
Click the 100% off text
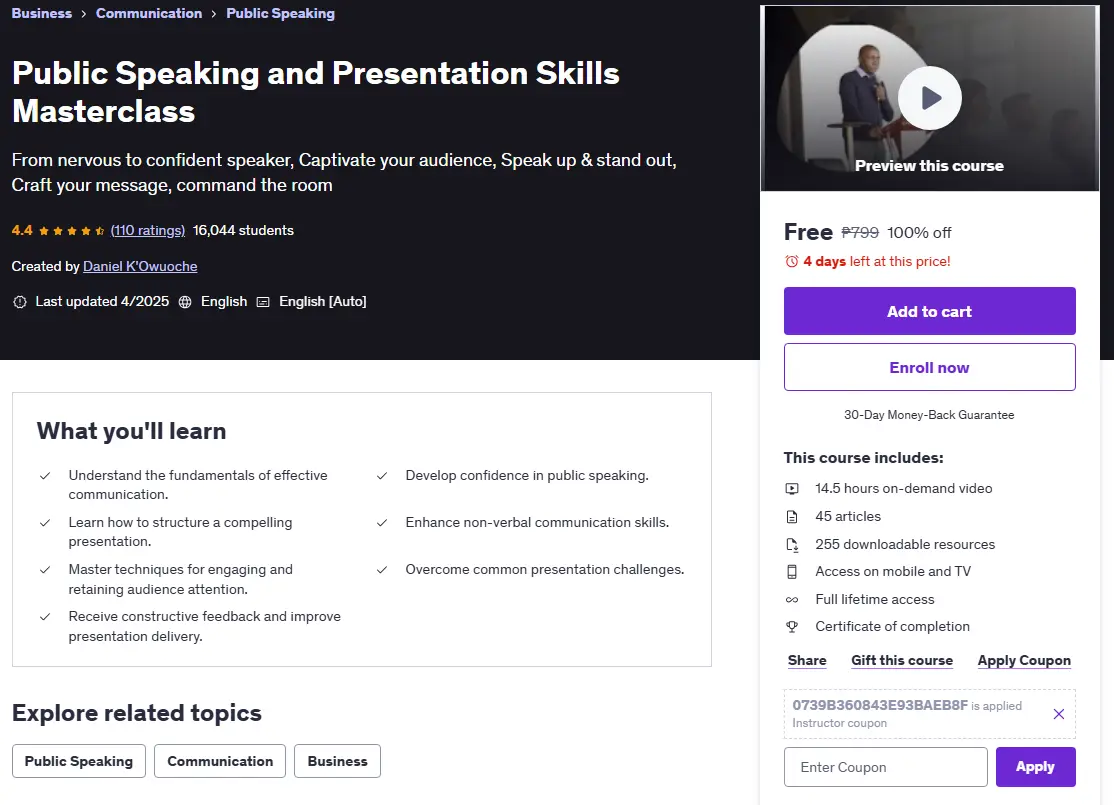pos(919,232)
